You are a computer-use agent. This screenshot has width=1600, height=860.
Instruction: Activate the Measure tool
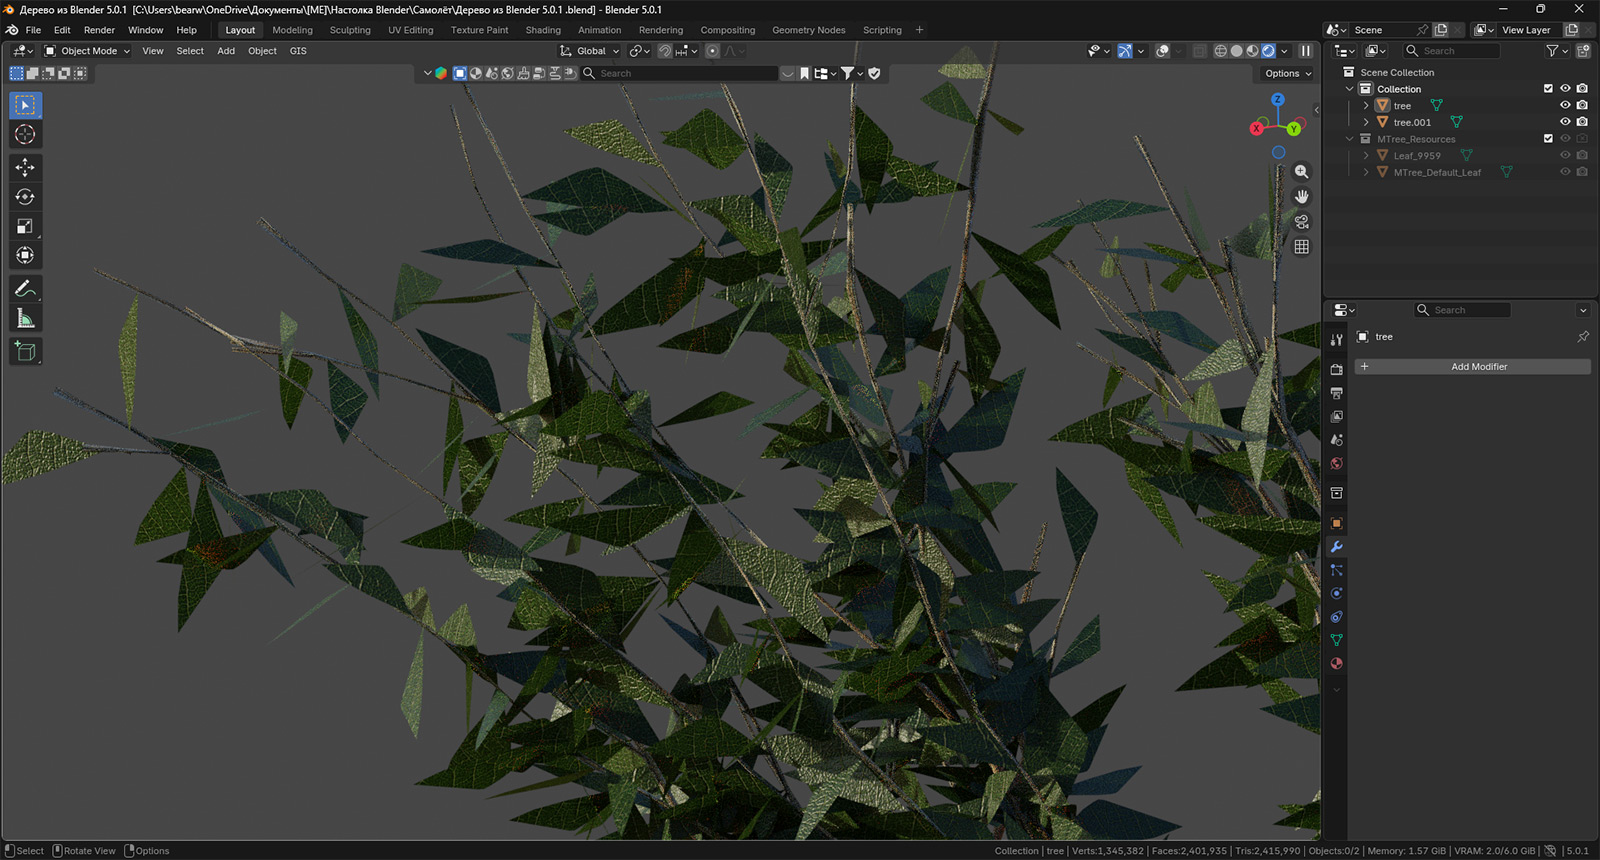[25, 319]
